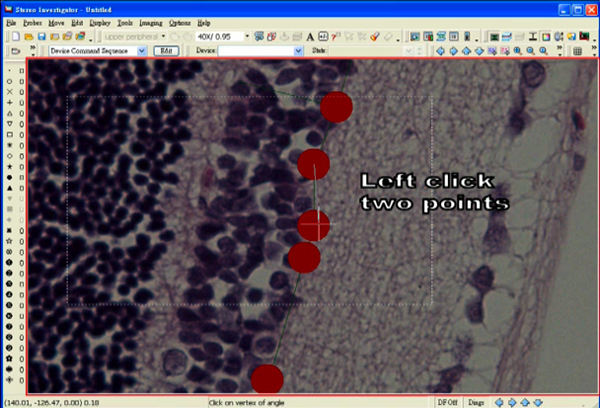Open the Device combo box

coord(298,50)
